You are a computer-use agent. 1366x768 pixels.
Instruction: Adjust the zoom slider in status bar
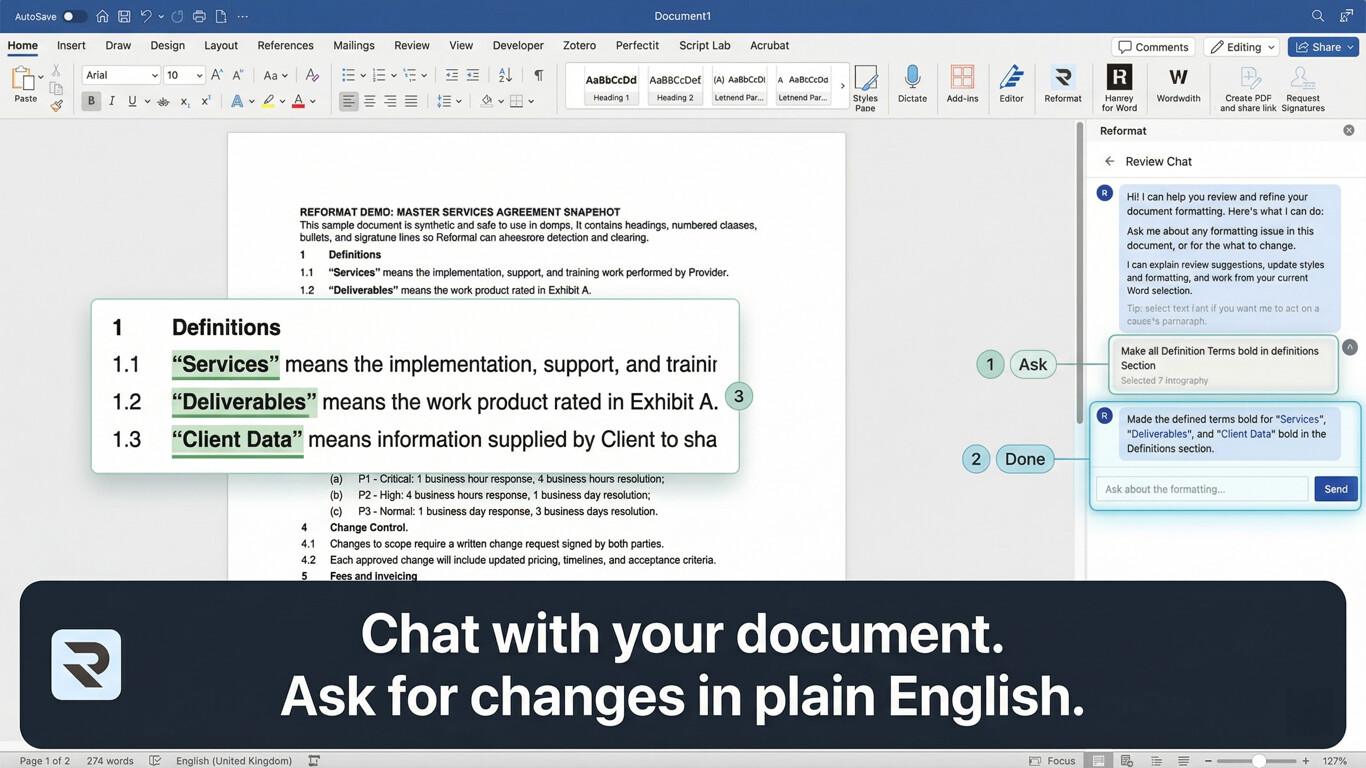tap(1259, 761)
